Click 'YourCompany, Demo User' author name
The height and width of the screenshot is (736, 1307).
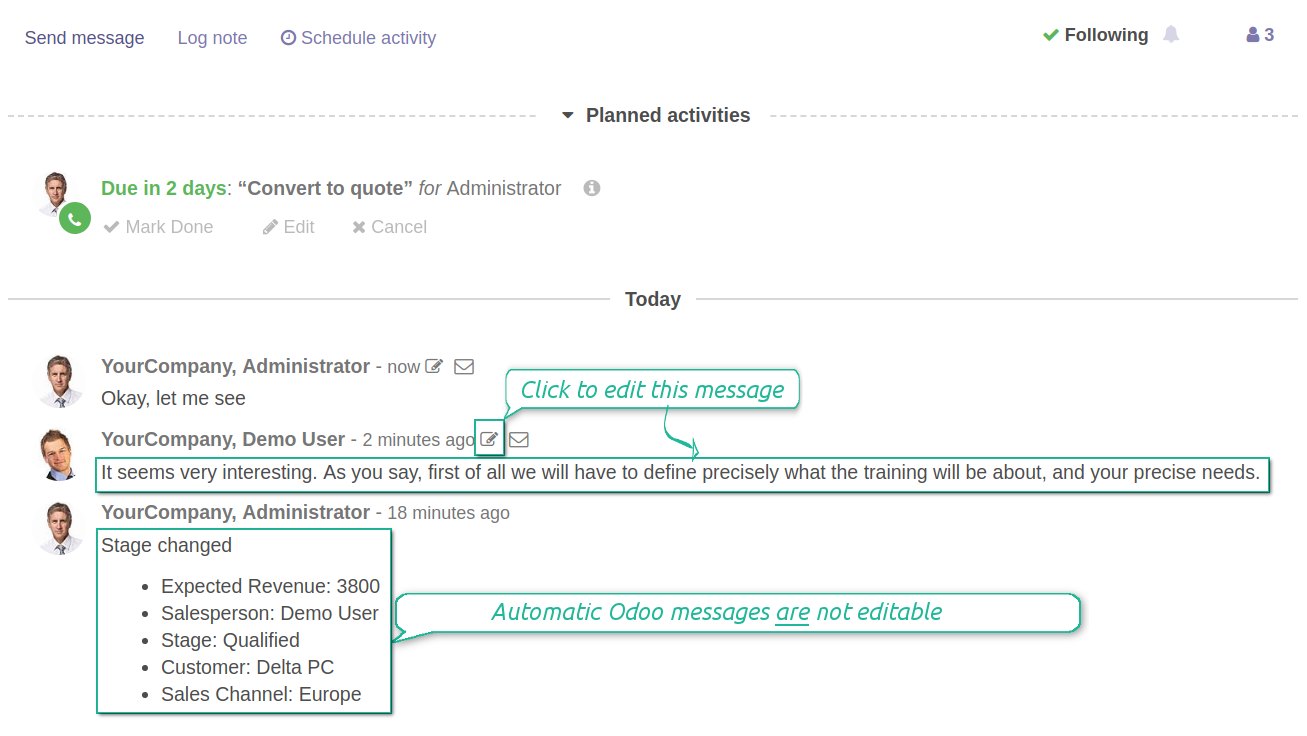click(x=223, y=439)
